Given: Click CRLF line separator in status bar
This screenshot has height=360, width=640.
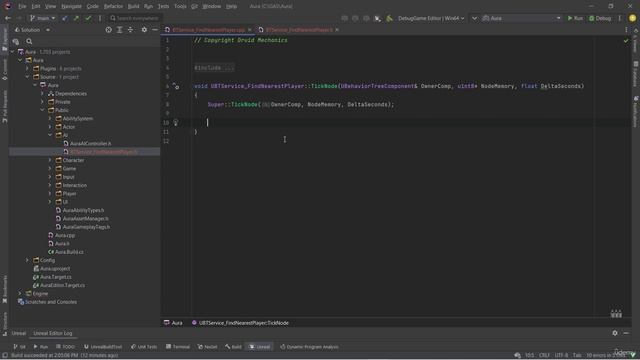Looking at the screenshot, I should 544,356.
